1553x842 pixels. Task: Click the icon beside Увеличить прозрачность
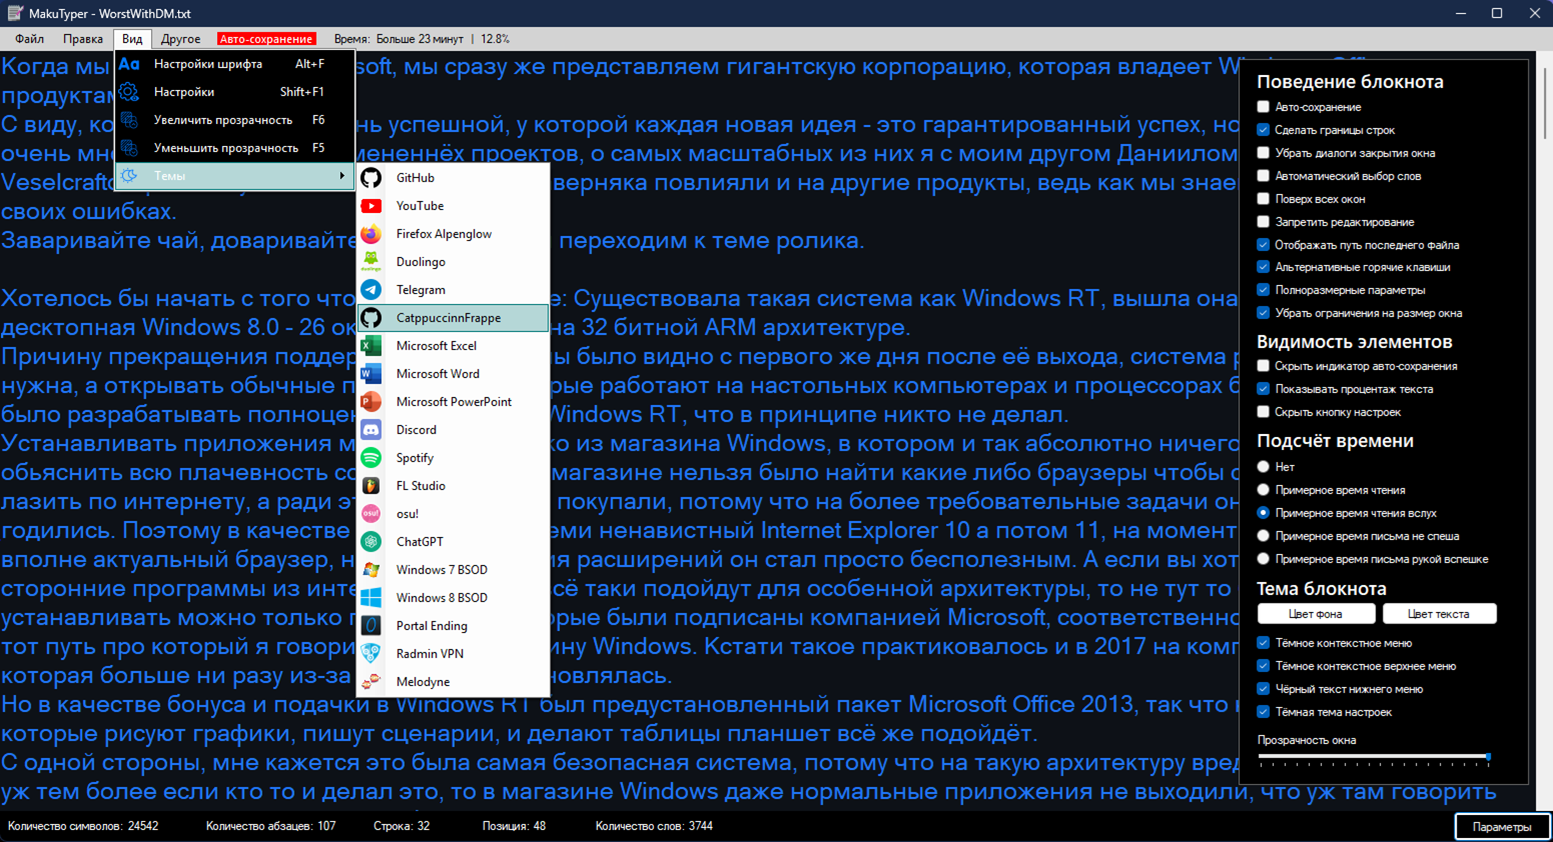point(129,120)
